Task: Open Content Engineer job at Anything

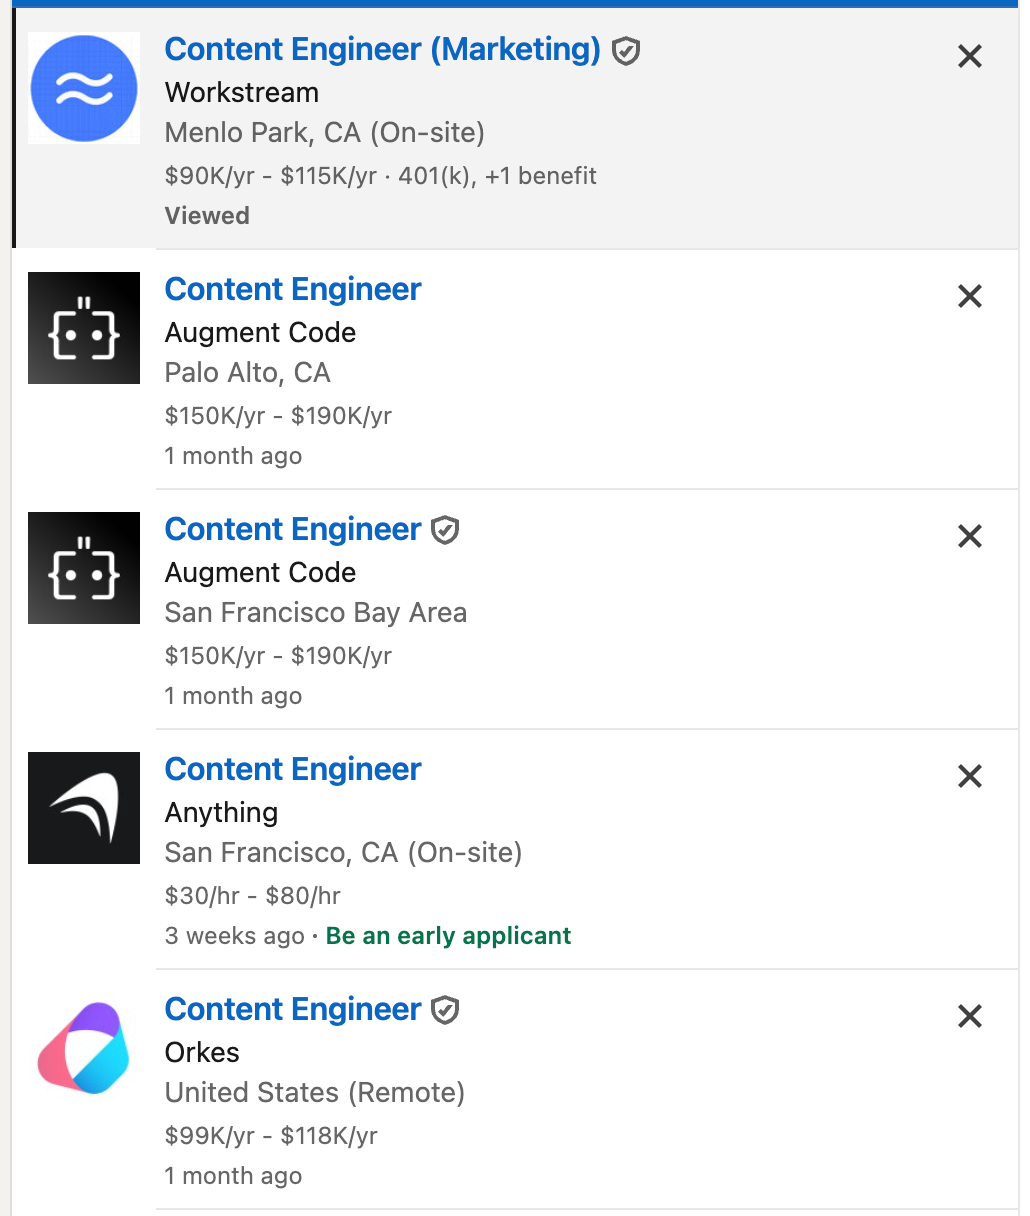Action: (293, 769)
